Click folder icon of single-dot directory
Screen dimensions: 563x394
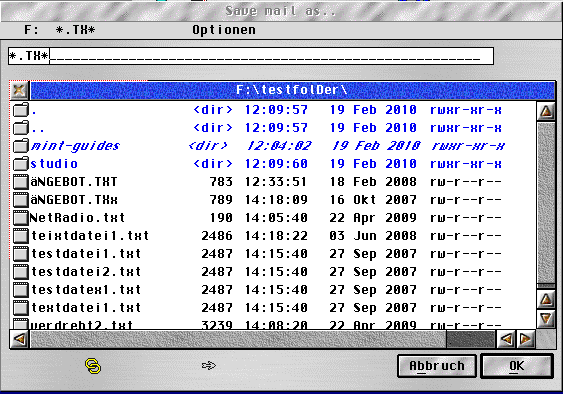point(20,110)
